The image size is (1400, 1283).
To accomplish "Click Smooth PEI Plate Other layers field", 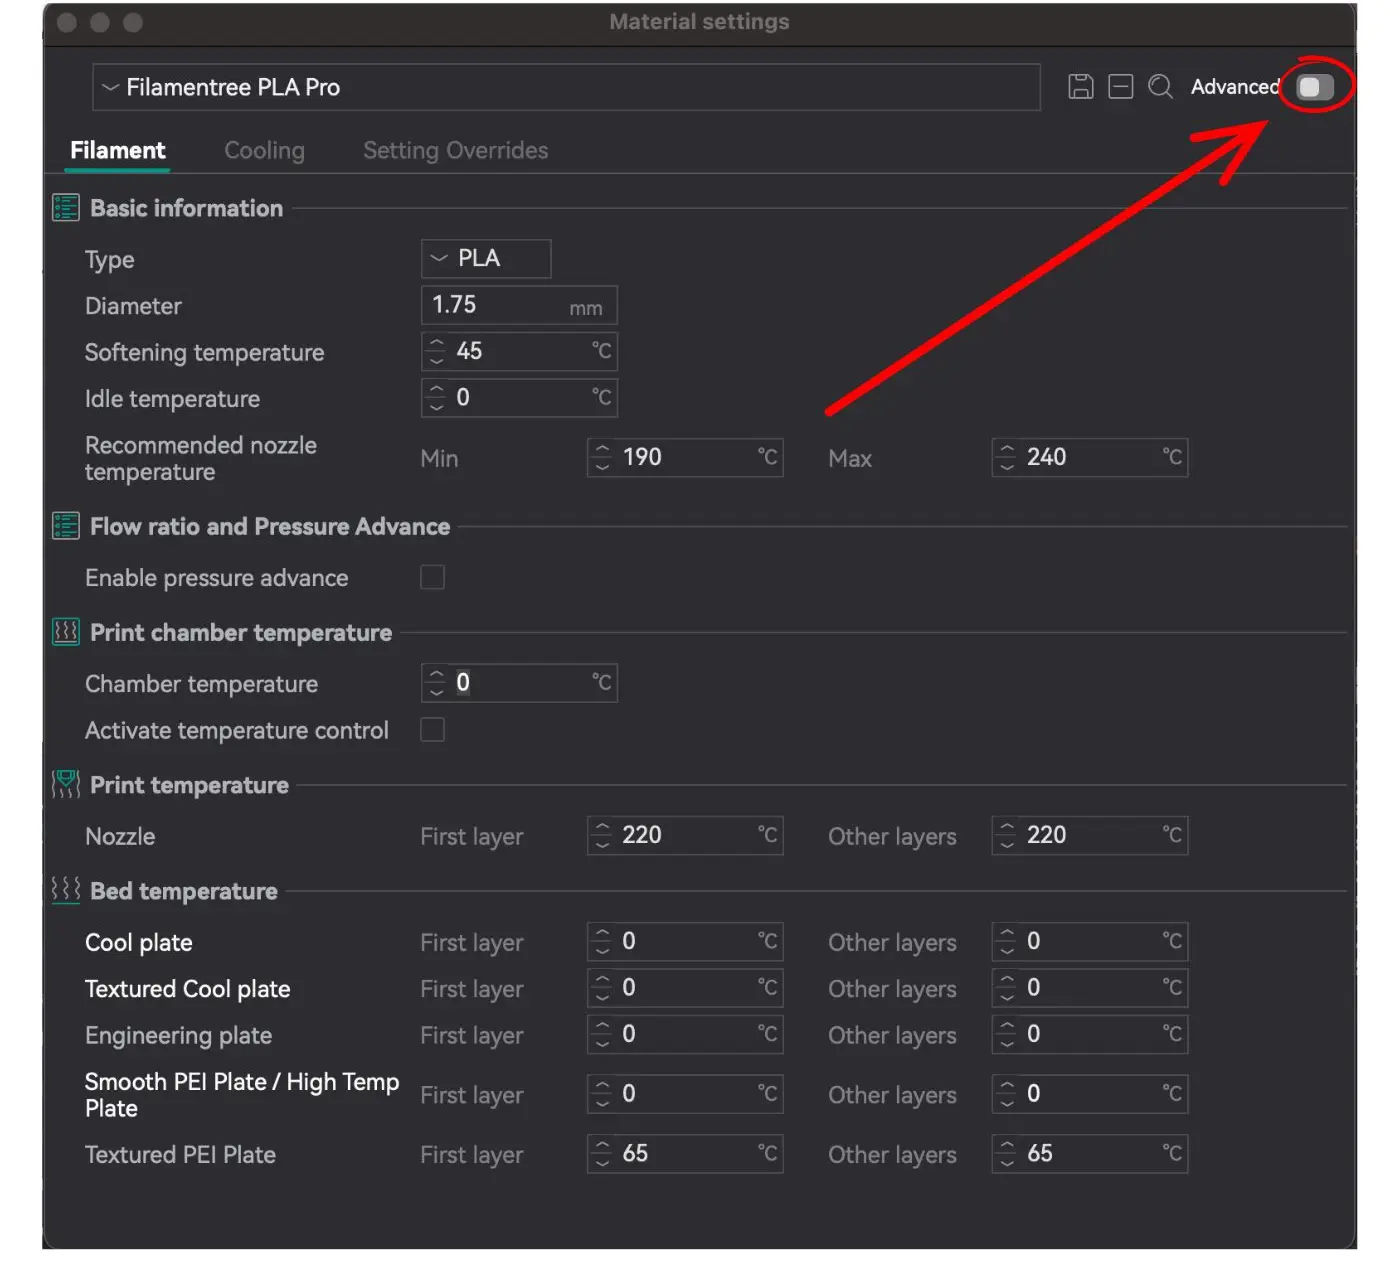I will click(x=1090, y=1094).
